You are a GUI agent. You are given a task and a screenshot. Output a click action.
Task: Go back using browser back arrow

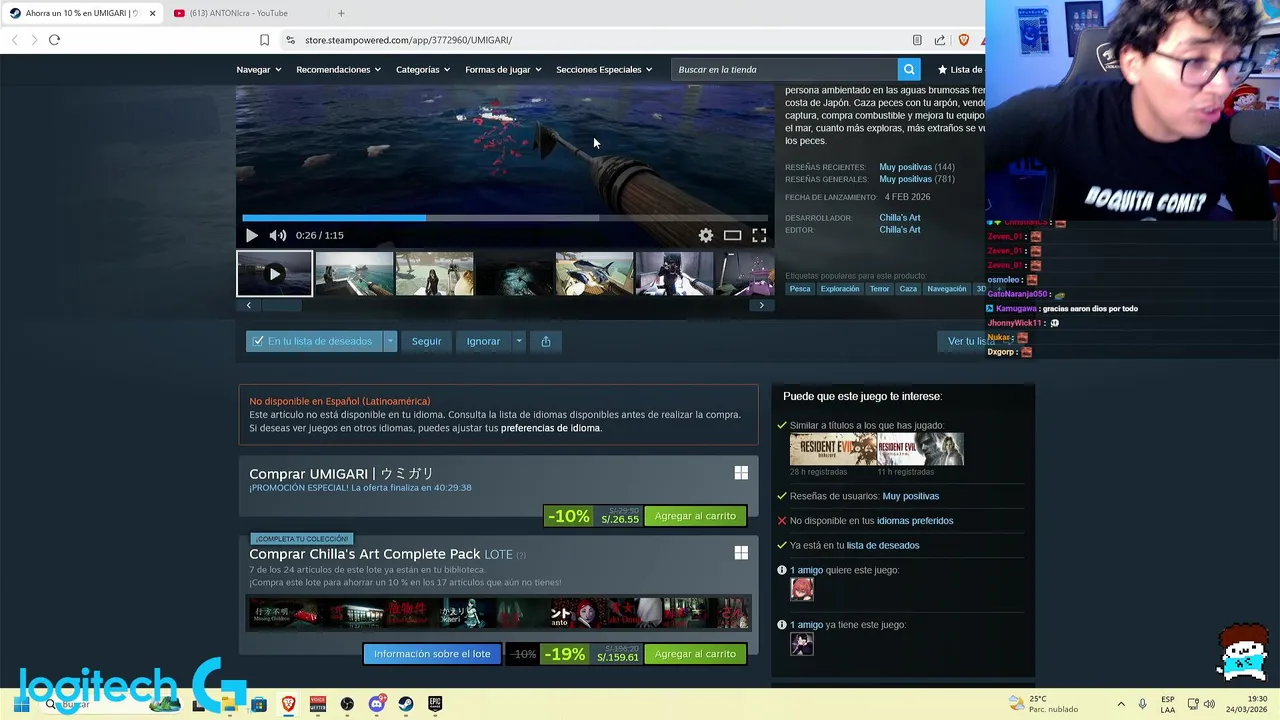click(x=14, y=40)
